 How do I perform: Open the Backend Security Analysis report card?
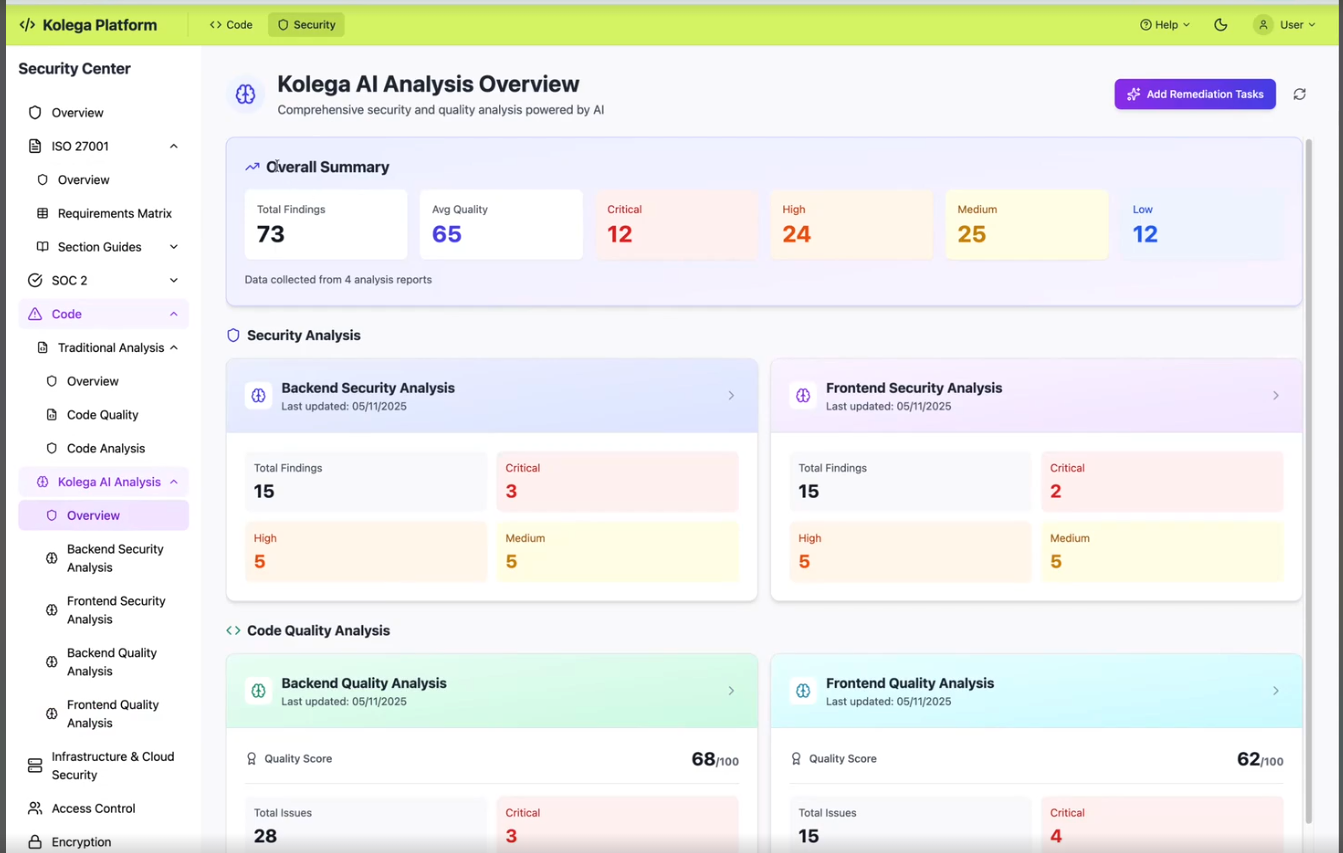[x=492, y=395]
